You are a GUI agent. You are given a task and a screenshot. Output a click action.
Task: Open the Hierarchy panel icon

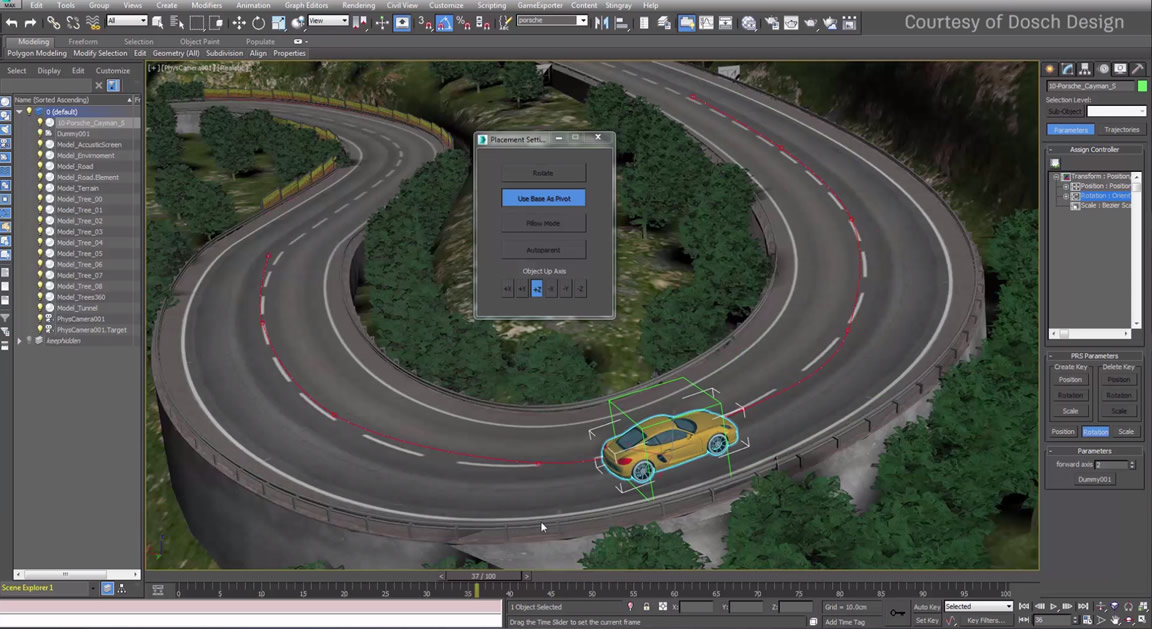(1085, 69)
